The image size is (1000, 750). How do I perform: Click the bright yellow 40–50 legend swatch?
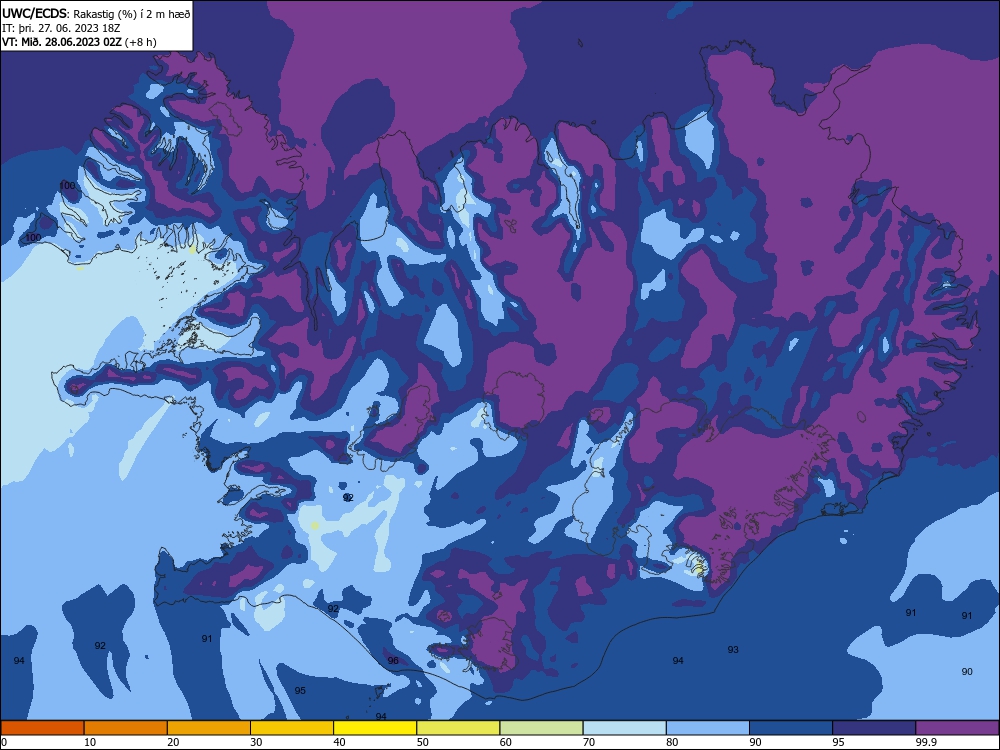(x=375, y=728)
